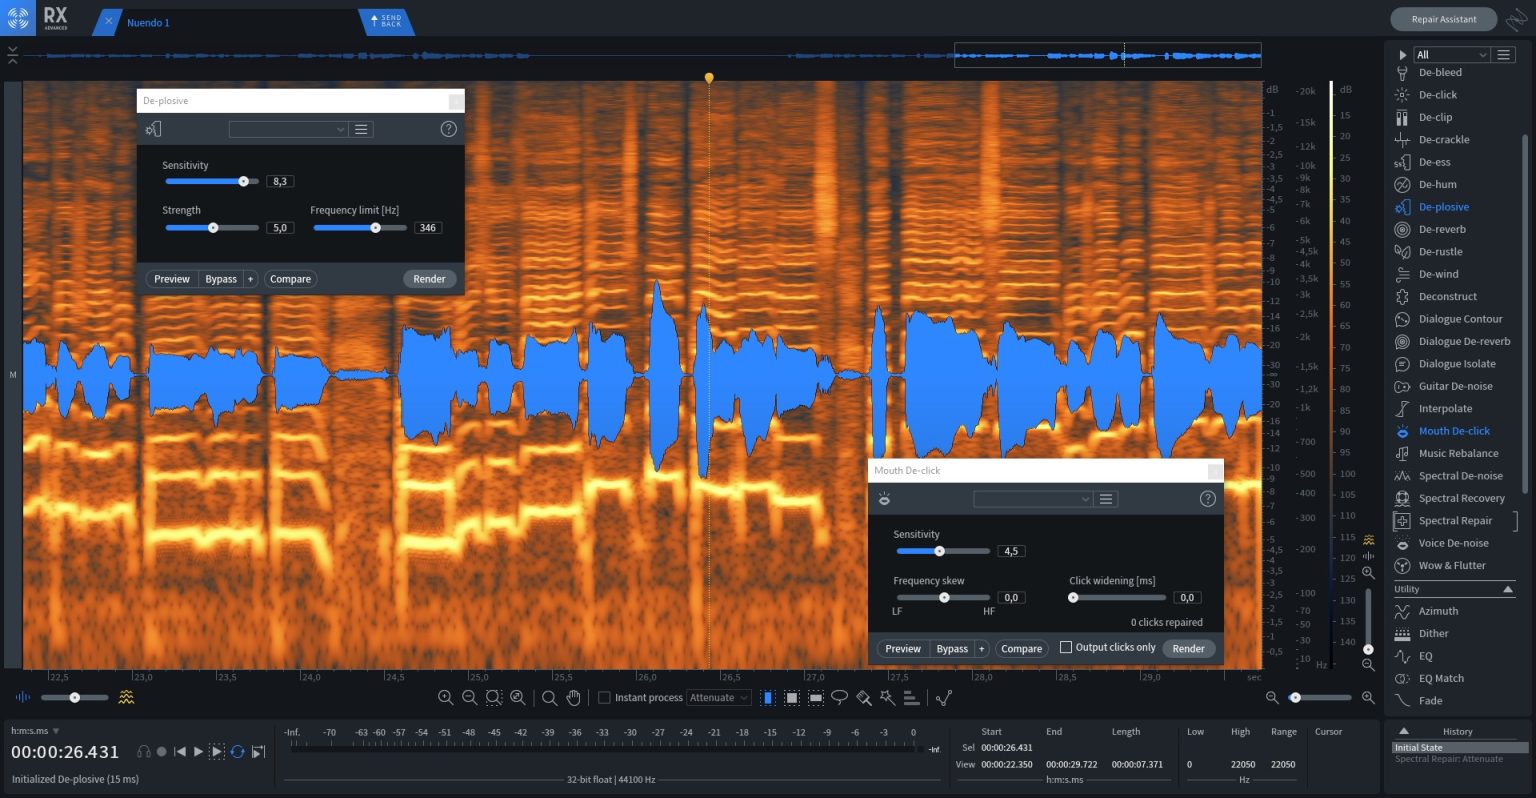This screenshot has width=1536, height=798.
Task: Enable Output clicks only checkbox
Action: (x=1066, y=647)
